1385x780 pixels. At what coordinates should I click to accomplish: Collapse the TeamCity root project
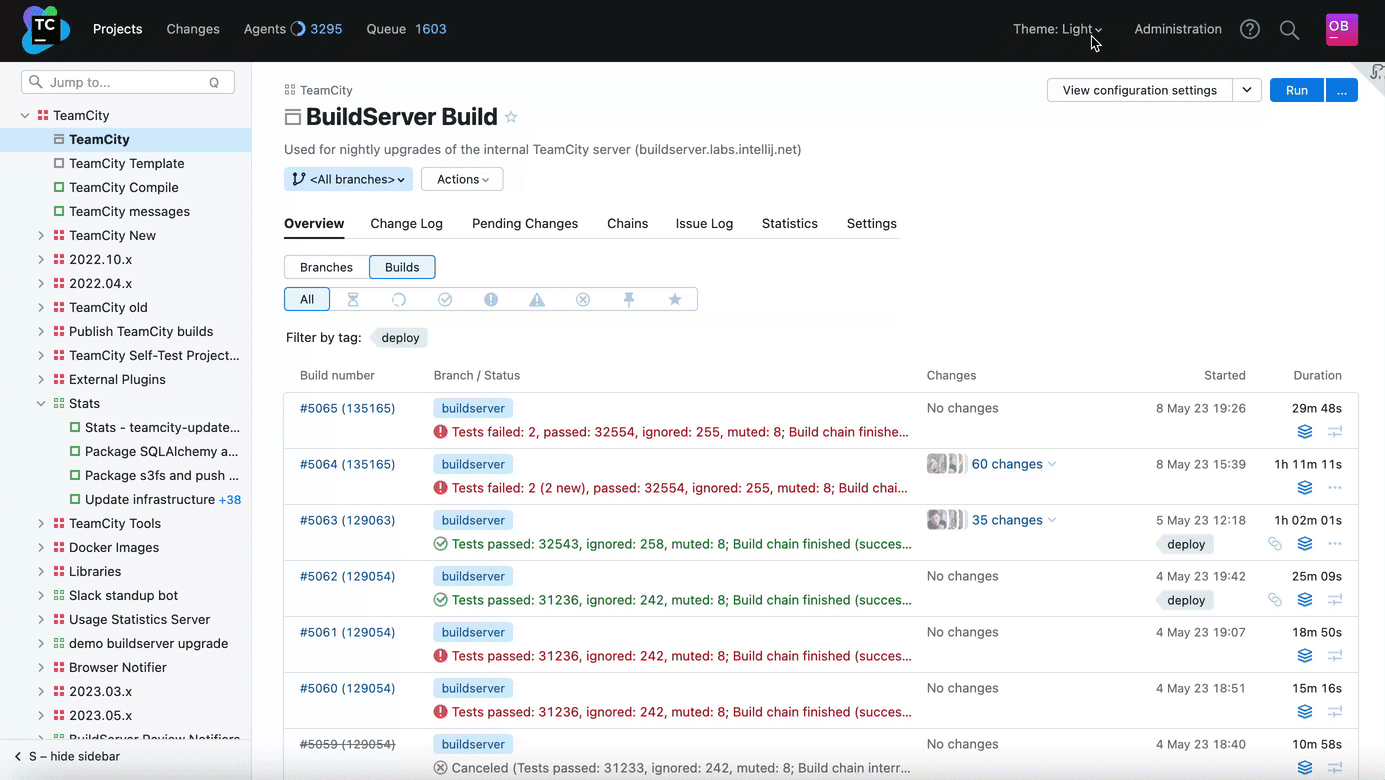[x=25, y=115]
